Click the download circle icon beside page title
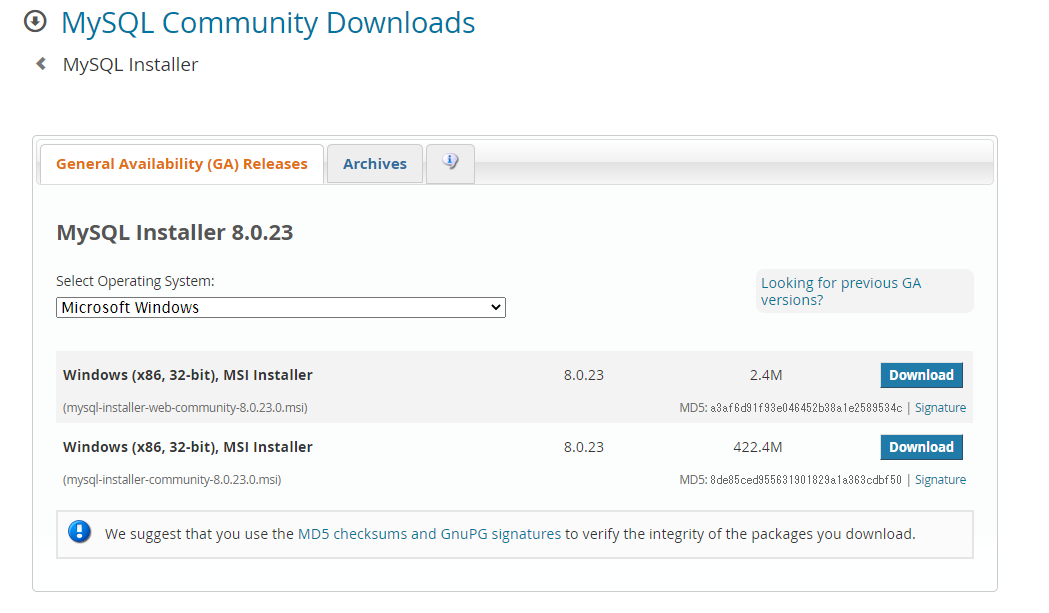Image resolution: width=1049 pixels, height=613 pixels. point(35,21)
